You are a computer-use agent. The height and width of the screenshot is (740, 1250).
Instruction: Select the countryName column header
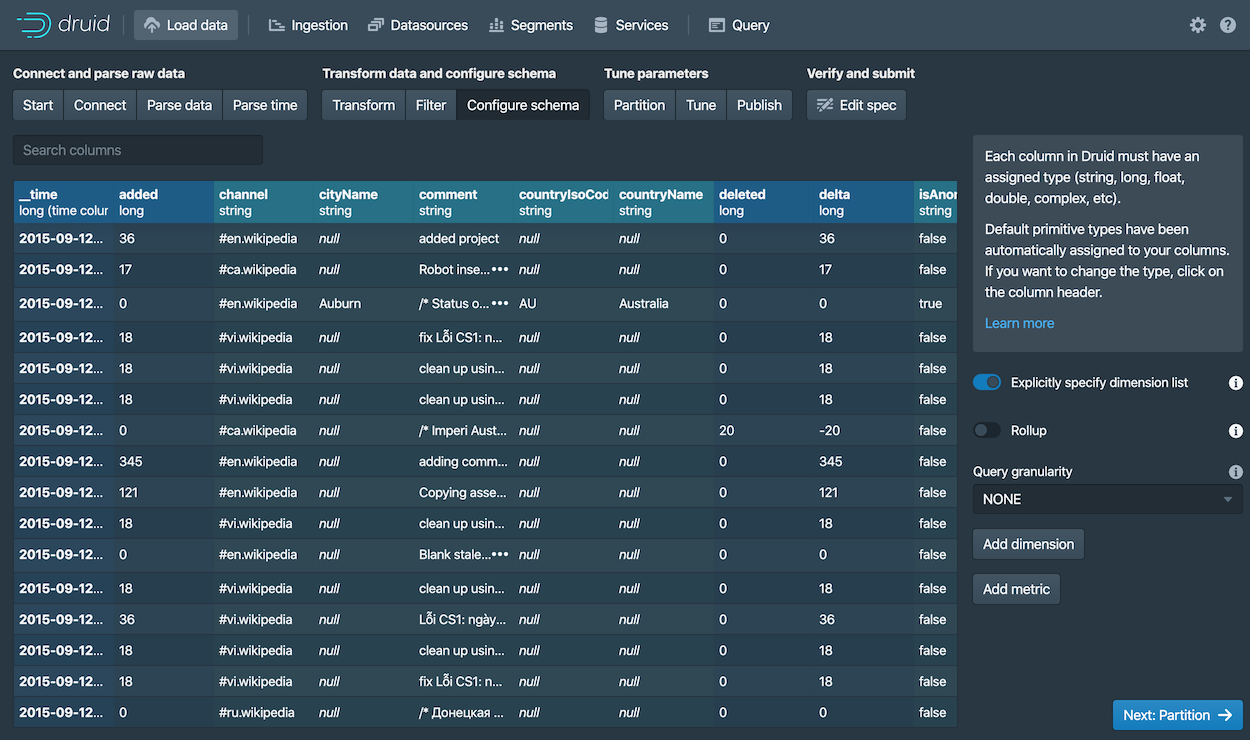tap(660, 194)
